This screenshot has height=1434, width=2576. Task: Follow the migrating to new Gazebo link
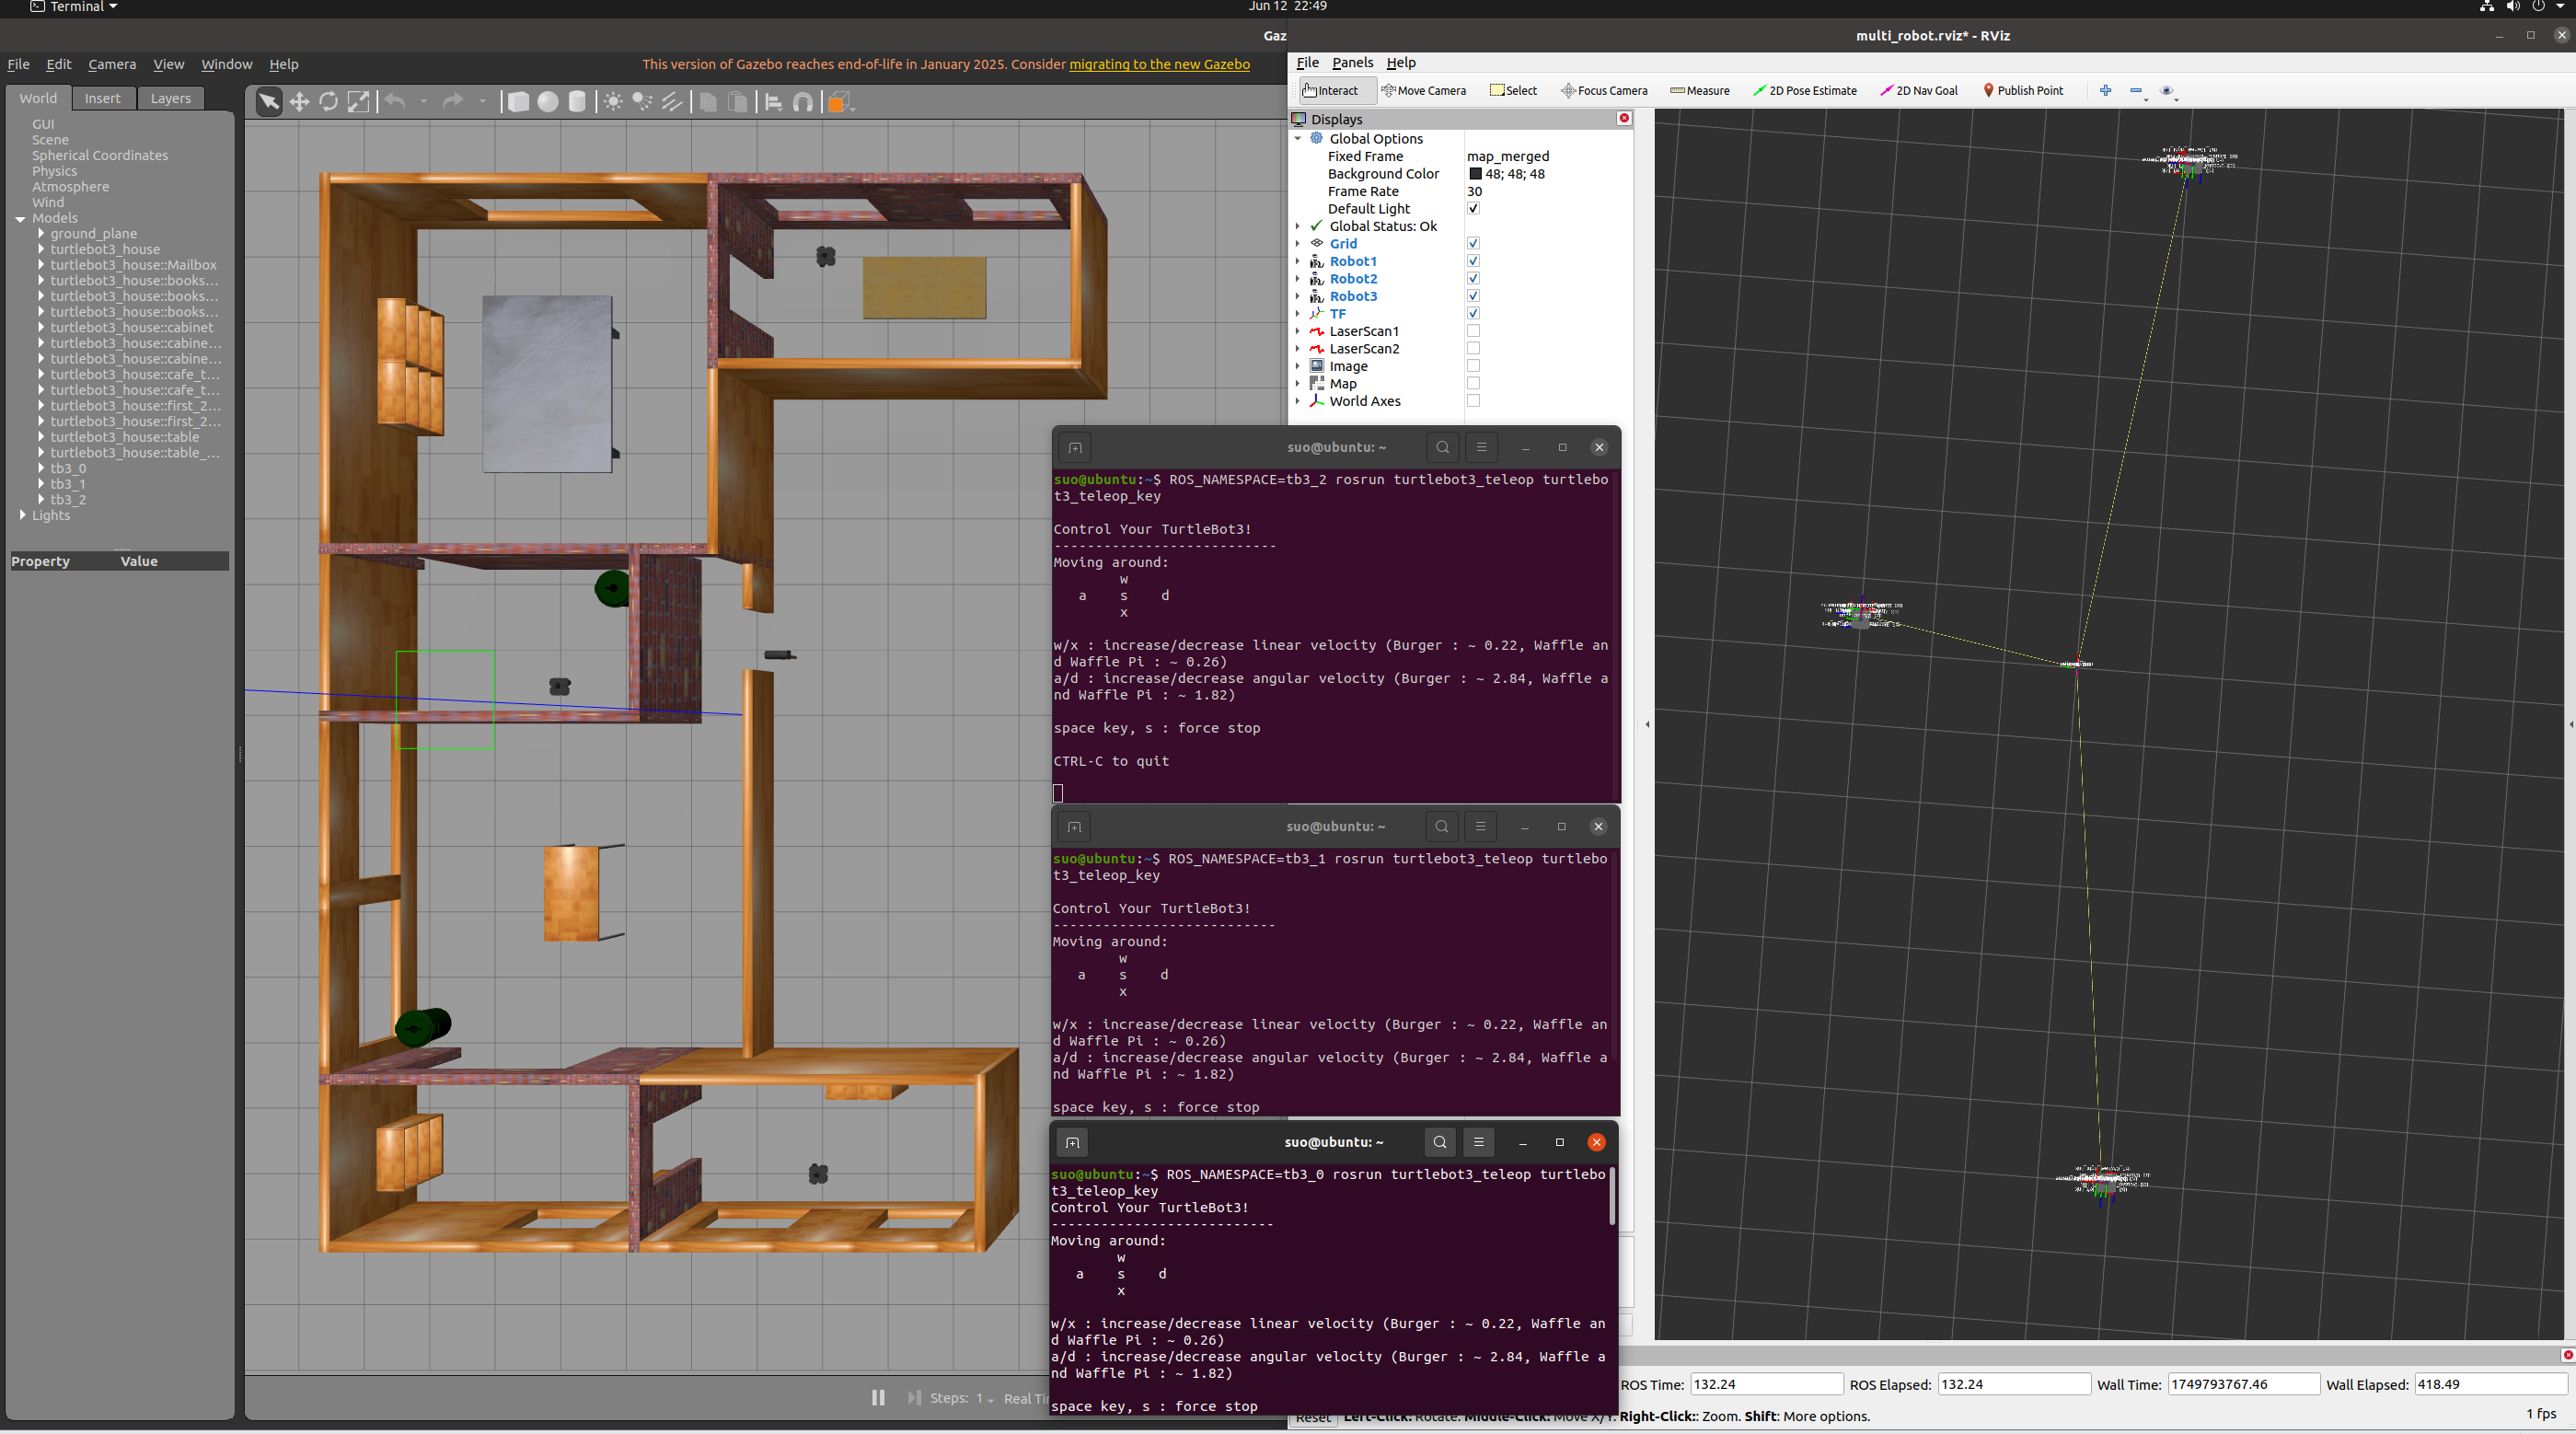[1159, 64]
